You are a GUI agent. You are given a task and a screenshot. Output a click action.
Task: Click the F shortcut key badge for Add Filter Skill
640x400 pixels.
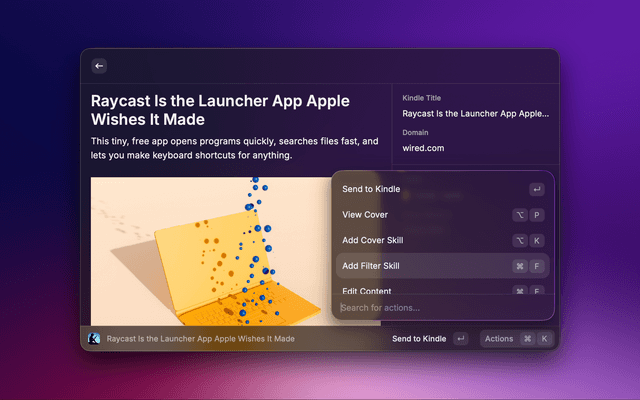click(537, 266)
